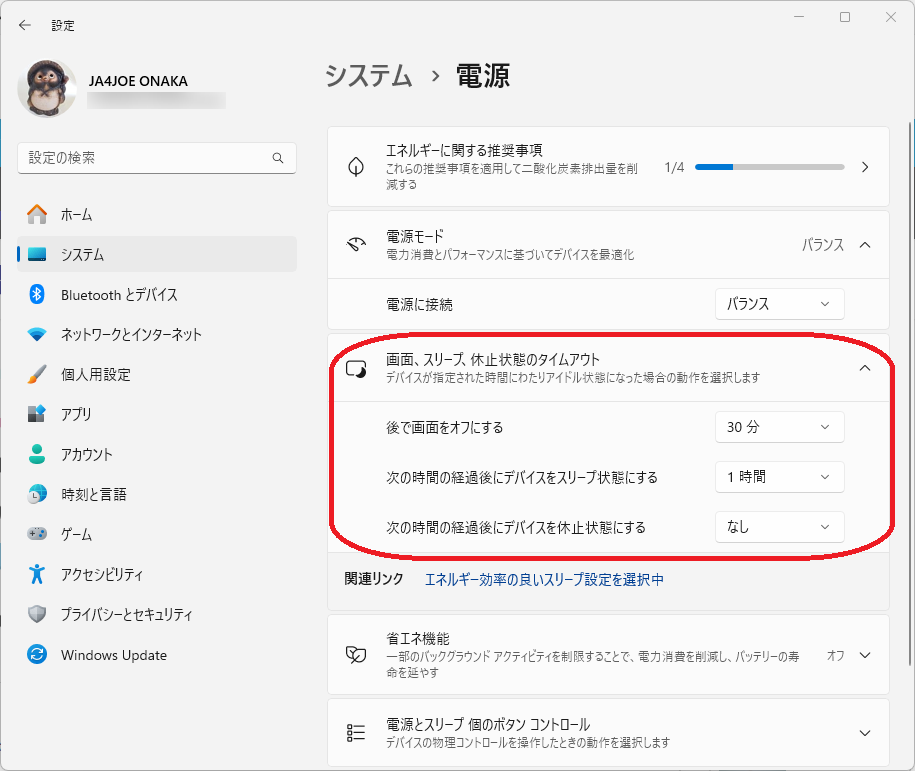Image resolution: width=915 pixels, height=771 pixels.
Task: Collapse the 電源モード section chevron
Action: click(865, 245)
